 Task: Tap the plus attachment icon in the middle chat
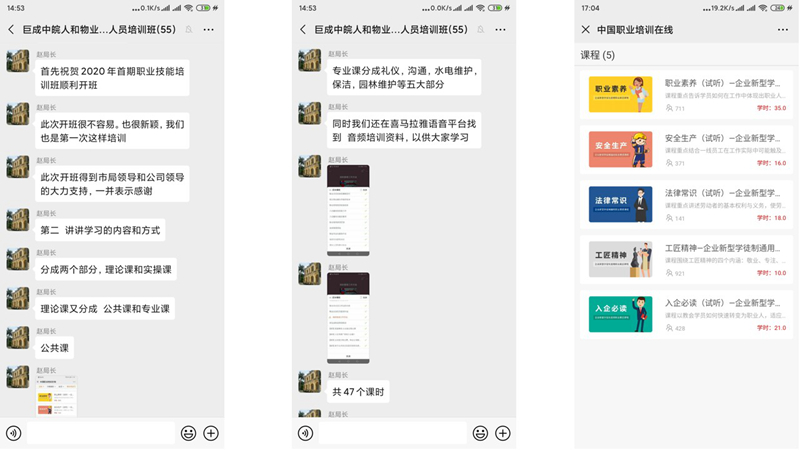(503, 433)
